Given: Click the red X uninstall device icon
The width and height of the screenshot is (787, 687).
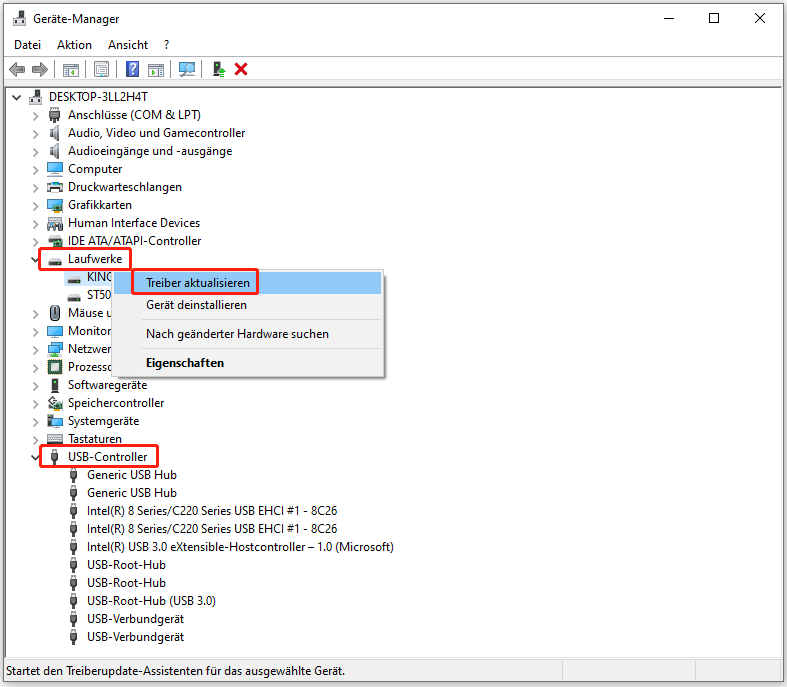Looking at the screenshot, I should pos(241,69).
